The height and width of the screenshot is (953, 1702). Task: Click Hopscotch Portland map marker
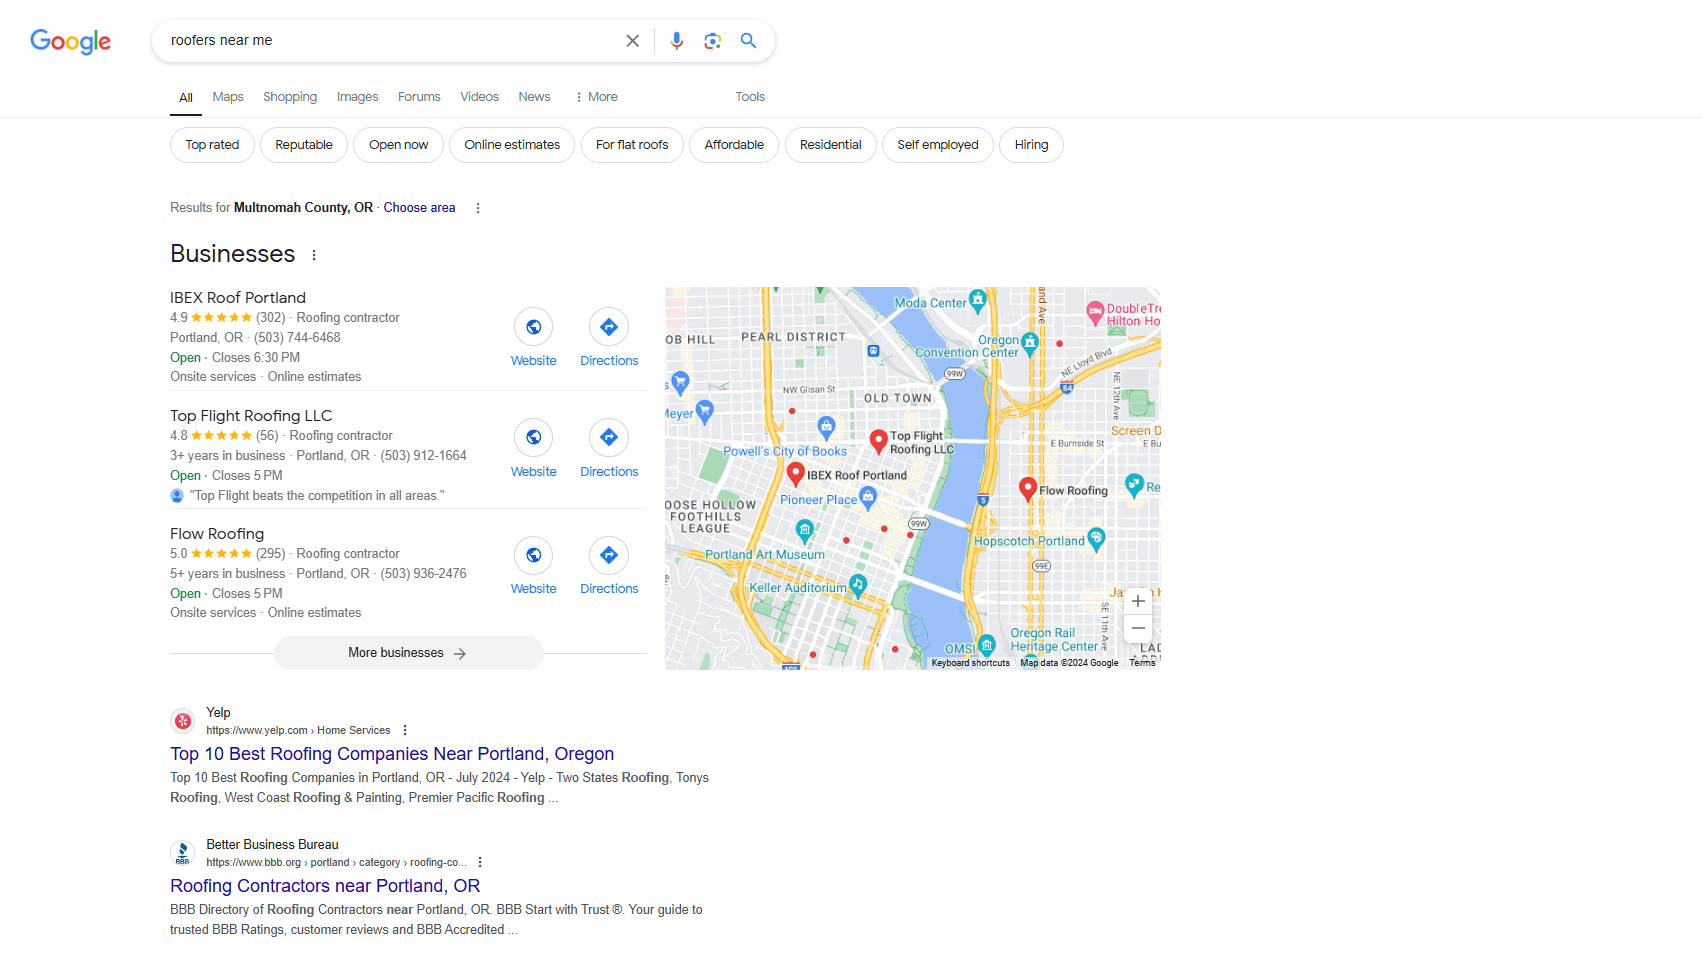click(x=1096, y=538)
